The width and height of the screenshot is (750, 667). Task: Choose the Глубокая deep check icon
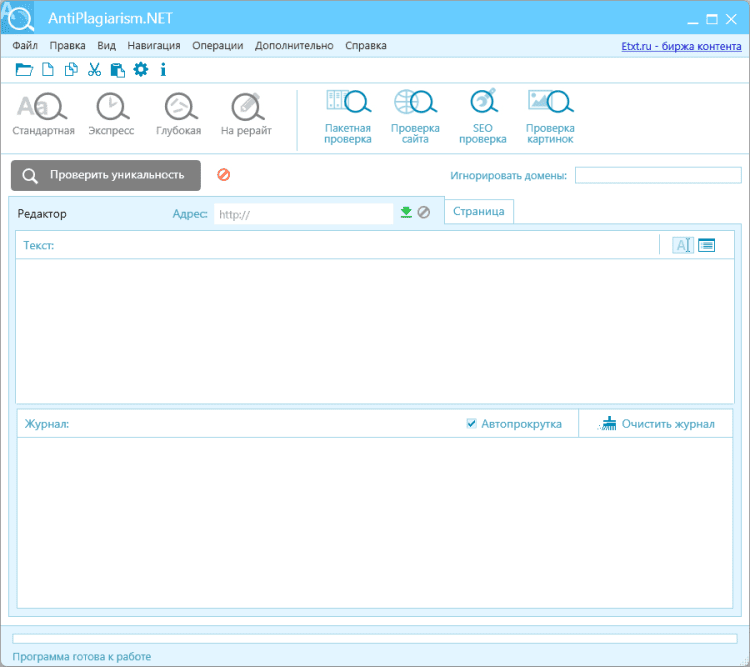[178, 108]
